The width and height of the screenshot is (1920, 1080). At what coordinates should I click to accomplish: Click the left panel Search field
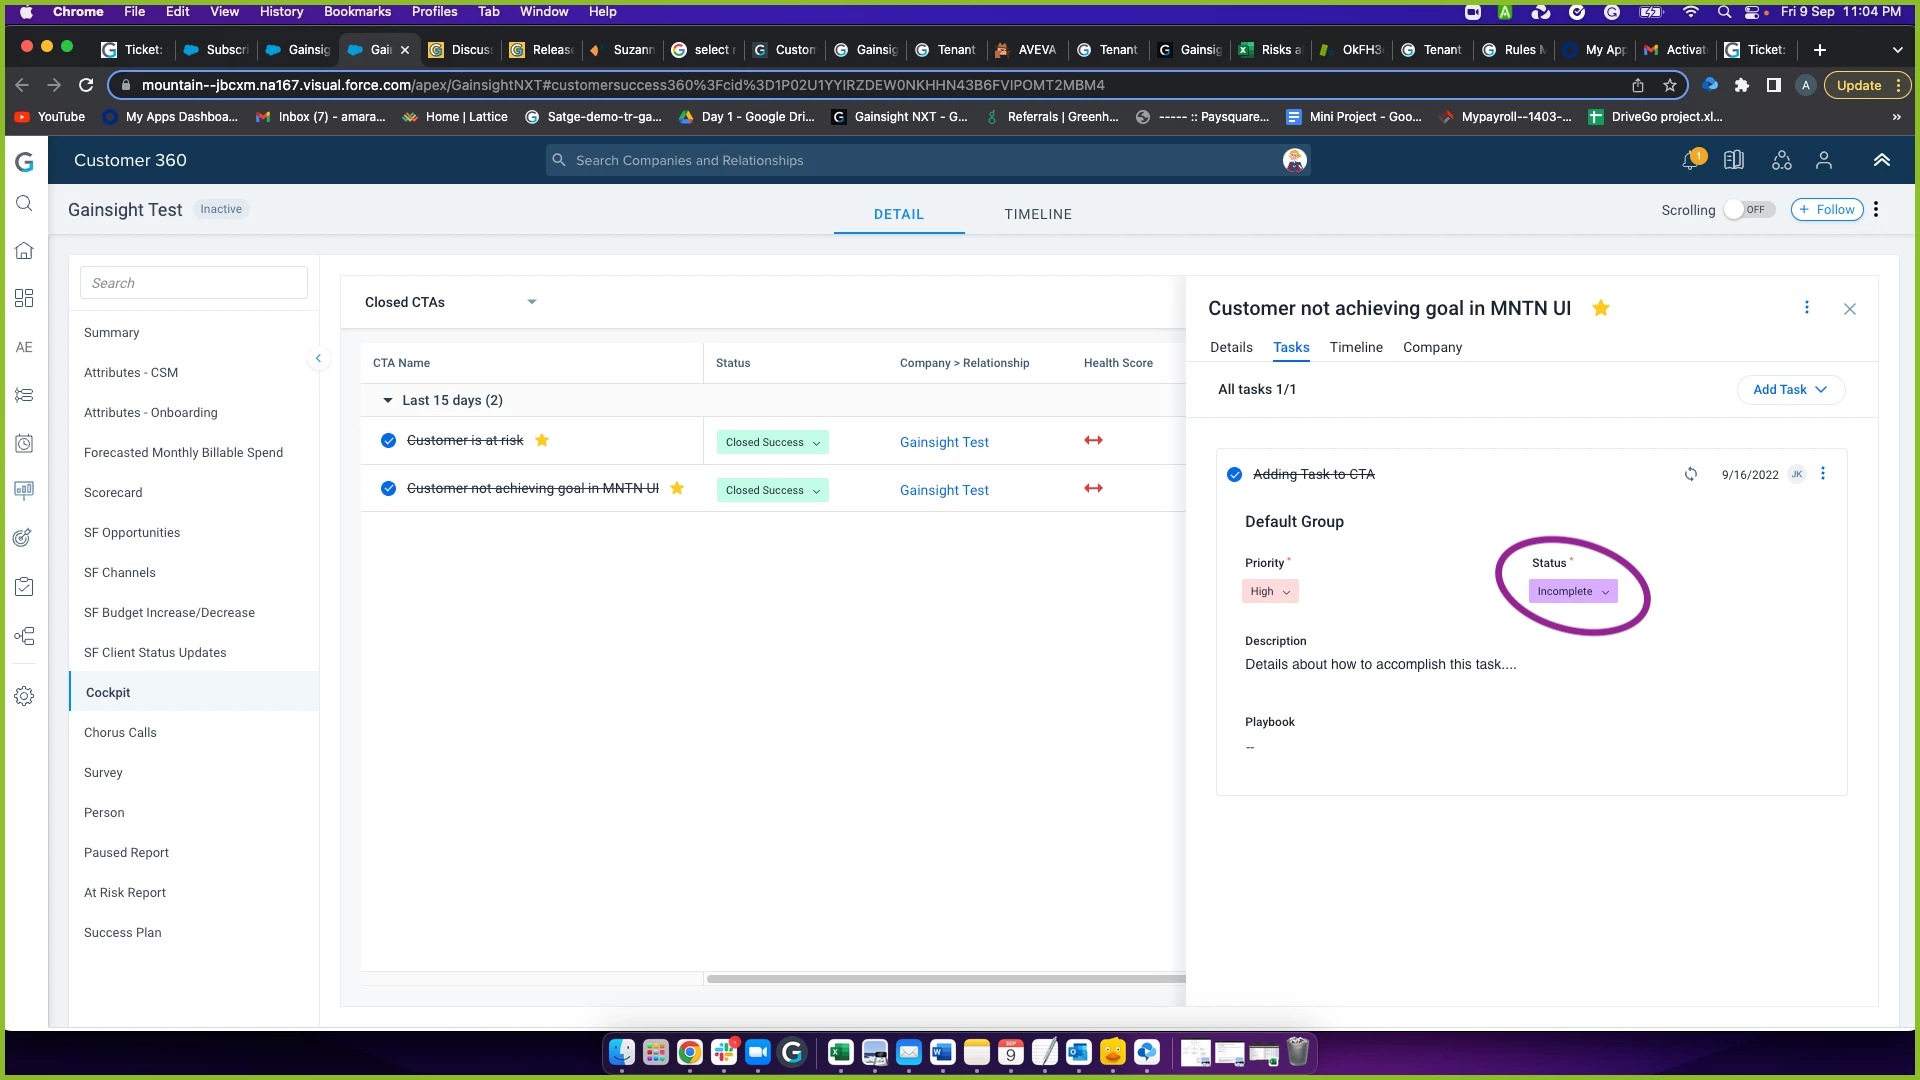point(194,283)
